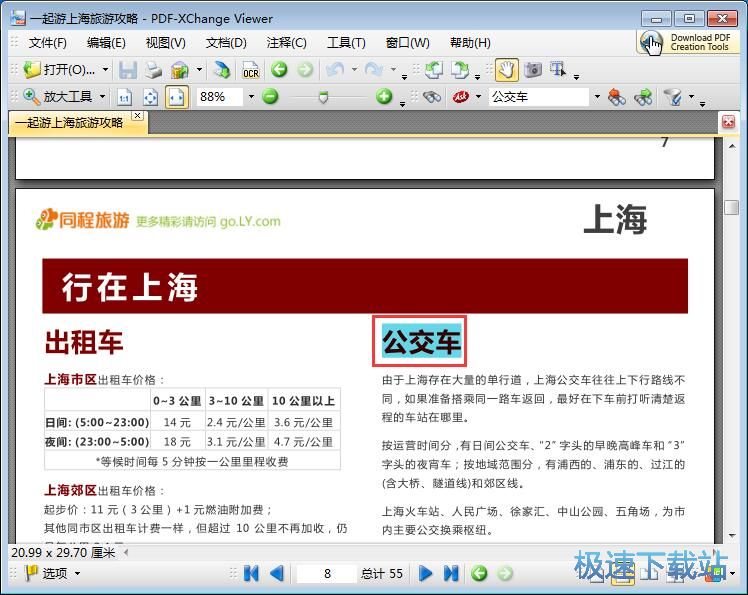Open the 注释(C) menu

pos(287,43)
